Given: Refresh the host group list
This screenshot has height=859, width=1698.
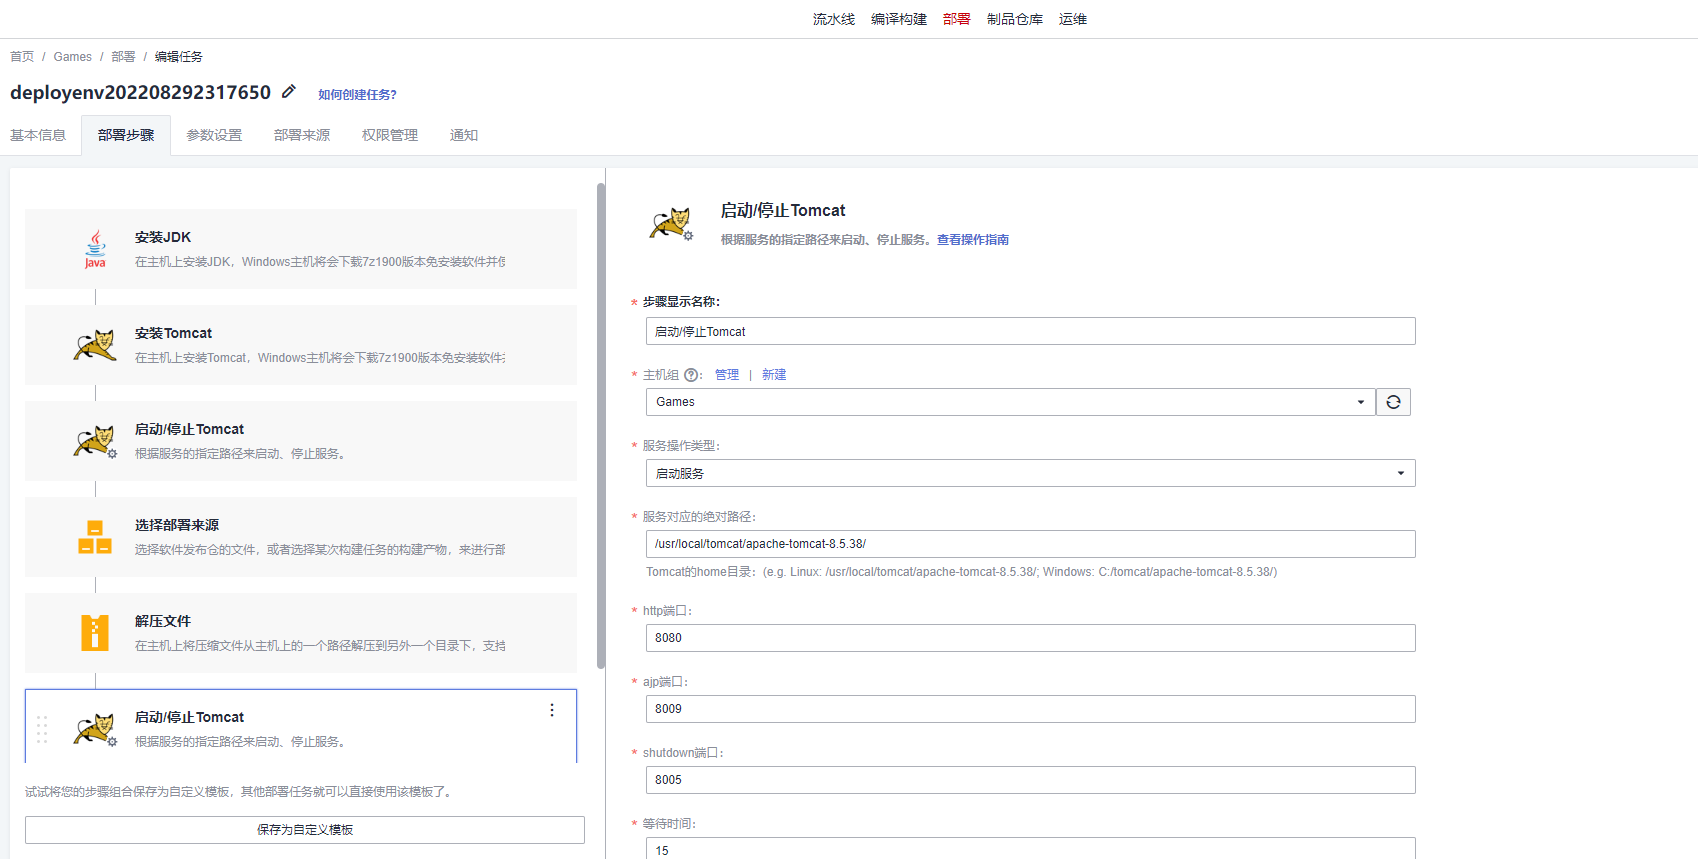Looking at the screenshot, I should (1393, 402).
